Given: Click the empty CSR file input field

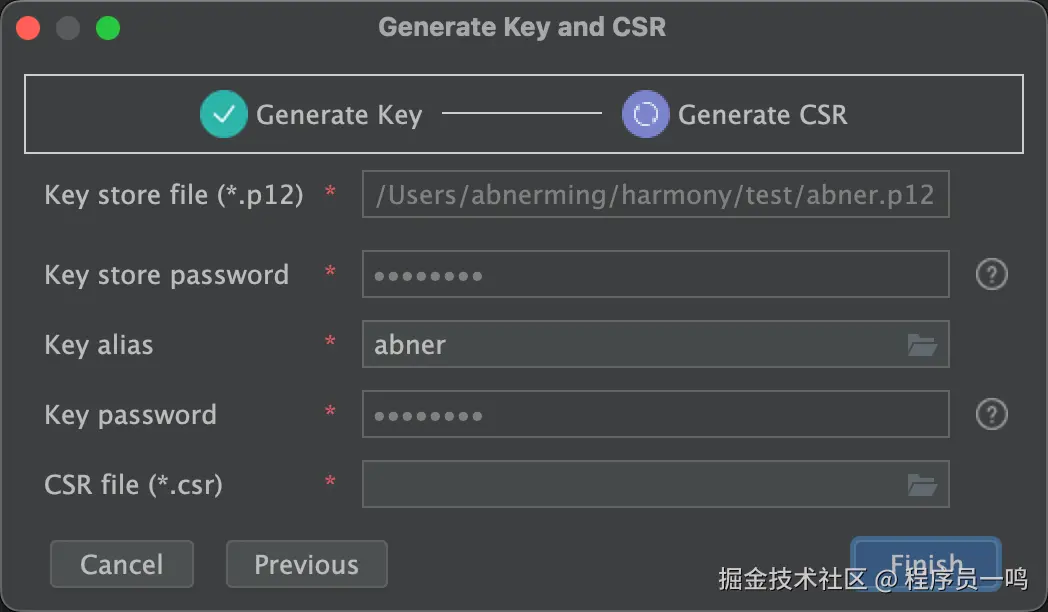Looking at the screenshot, I should [630, 485].
